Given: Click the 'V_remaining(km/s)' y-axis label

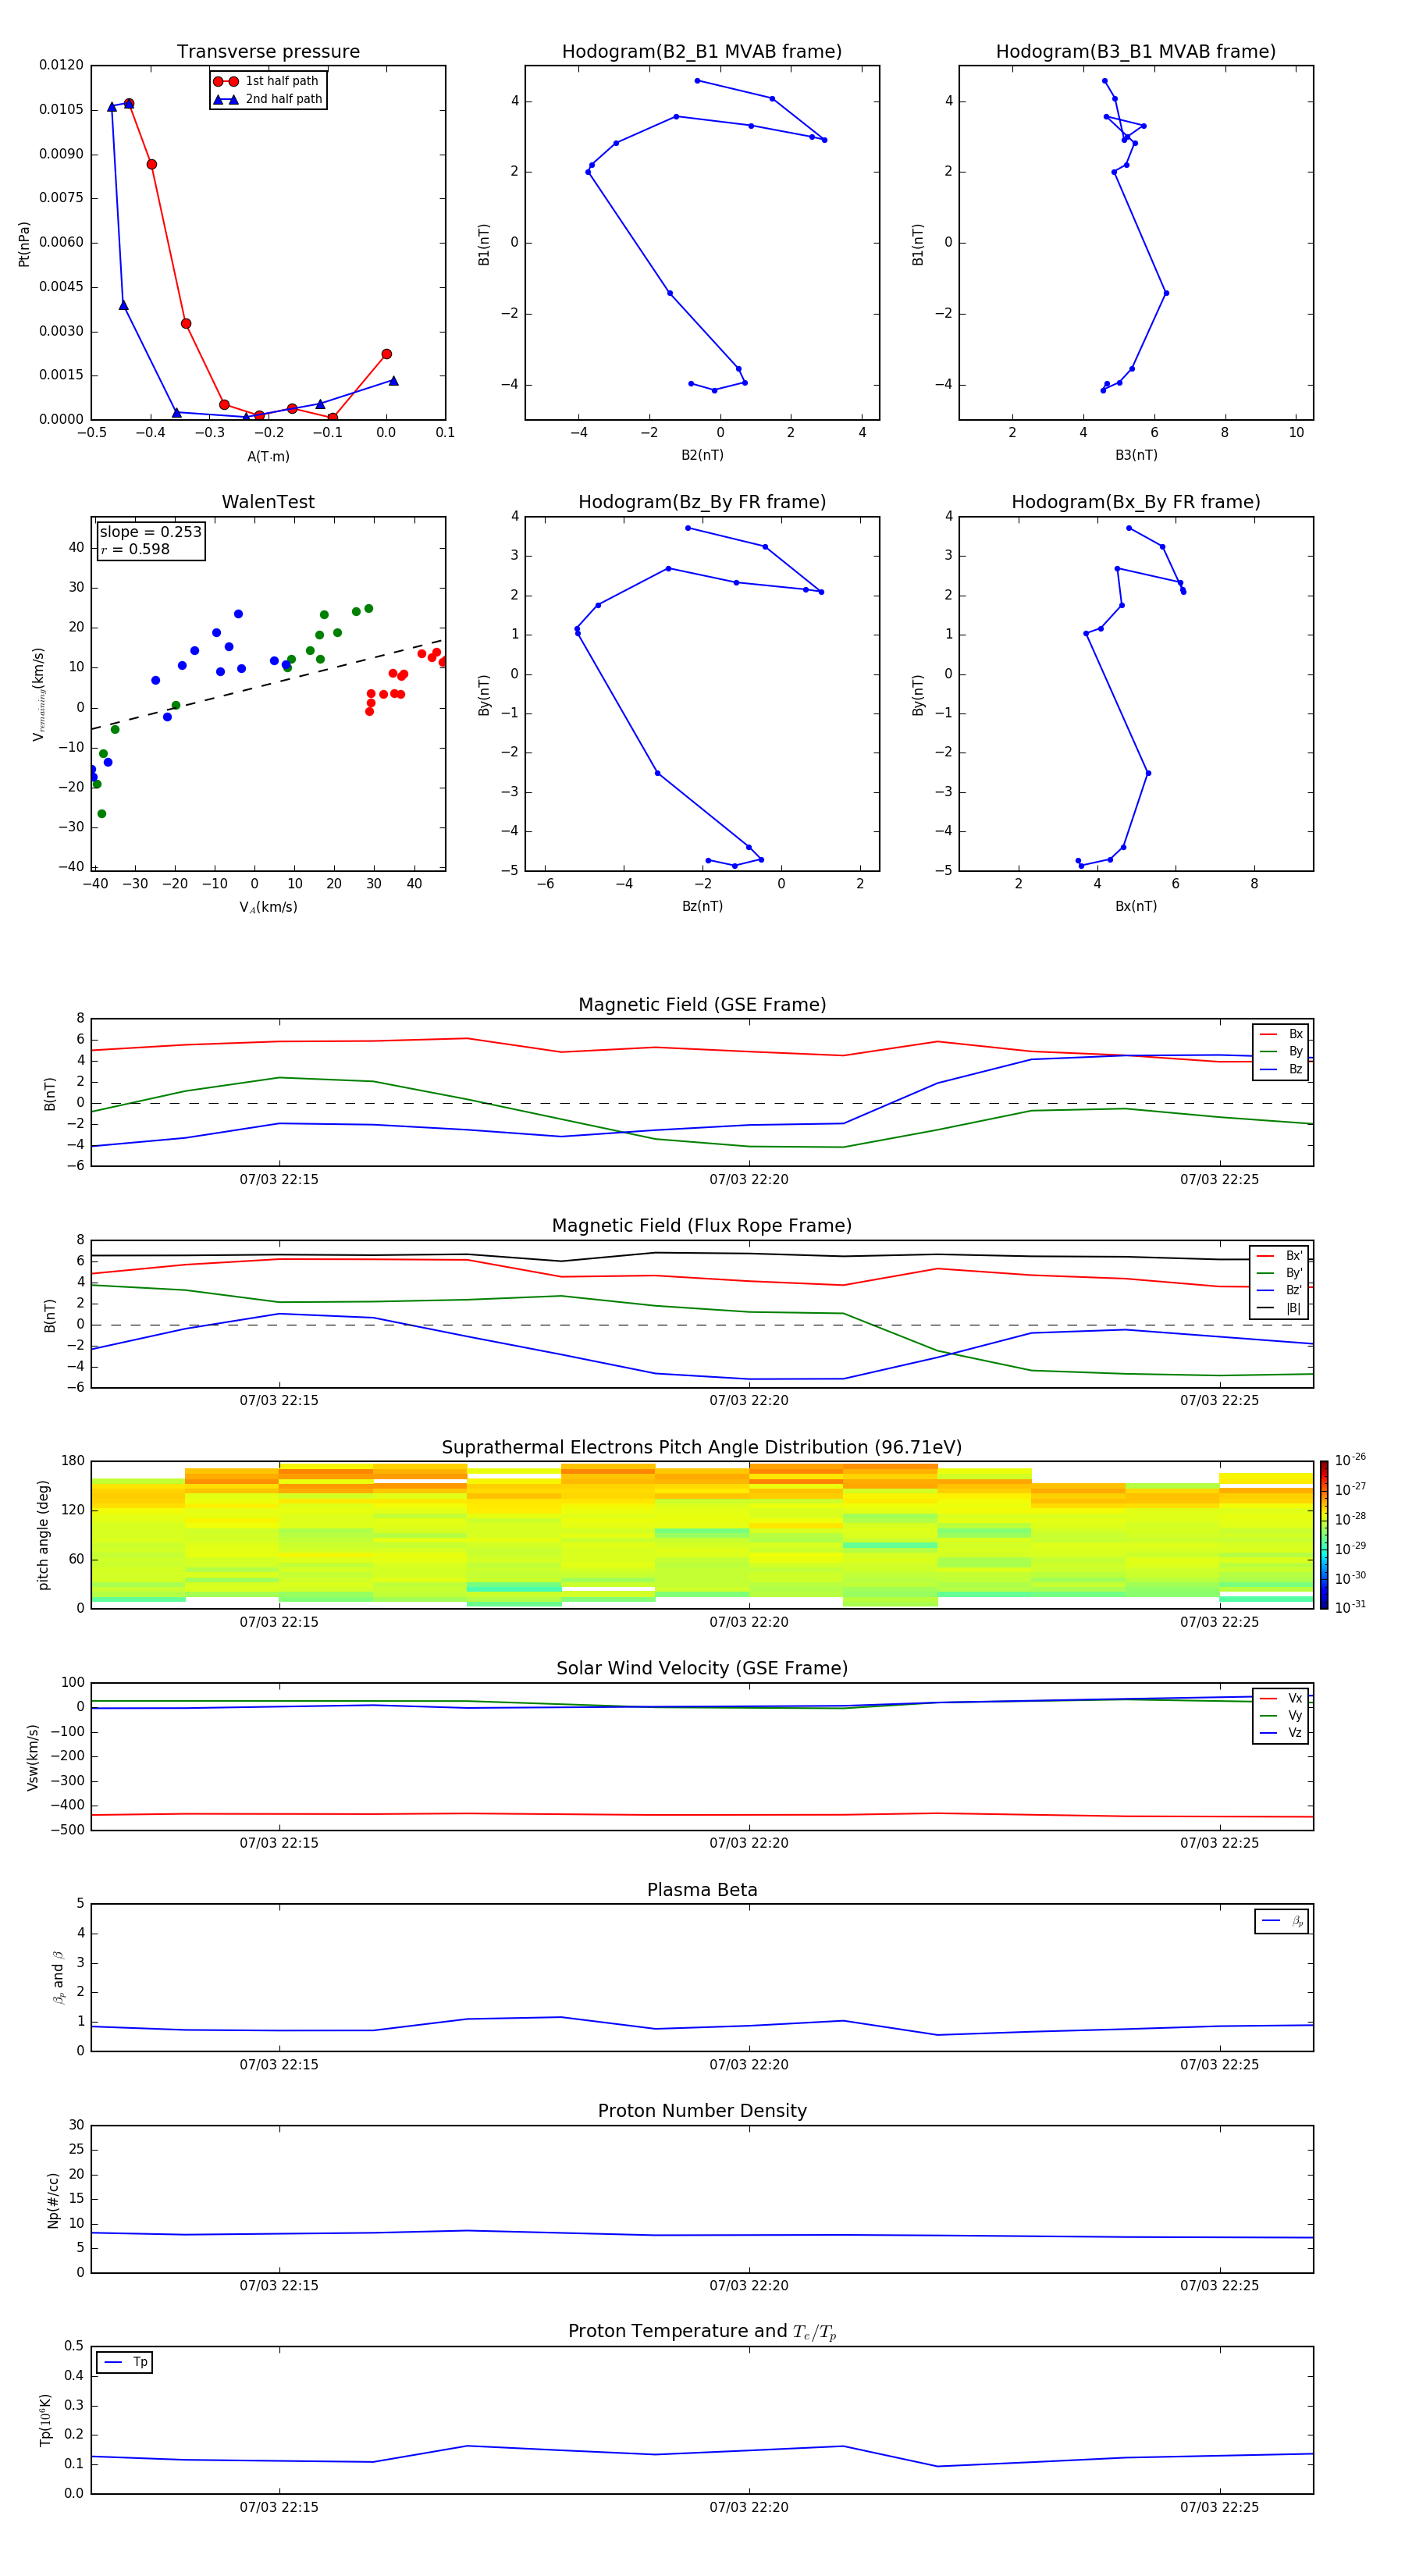Looking at the screenshot, I should click(38, 694).
